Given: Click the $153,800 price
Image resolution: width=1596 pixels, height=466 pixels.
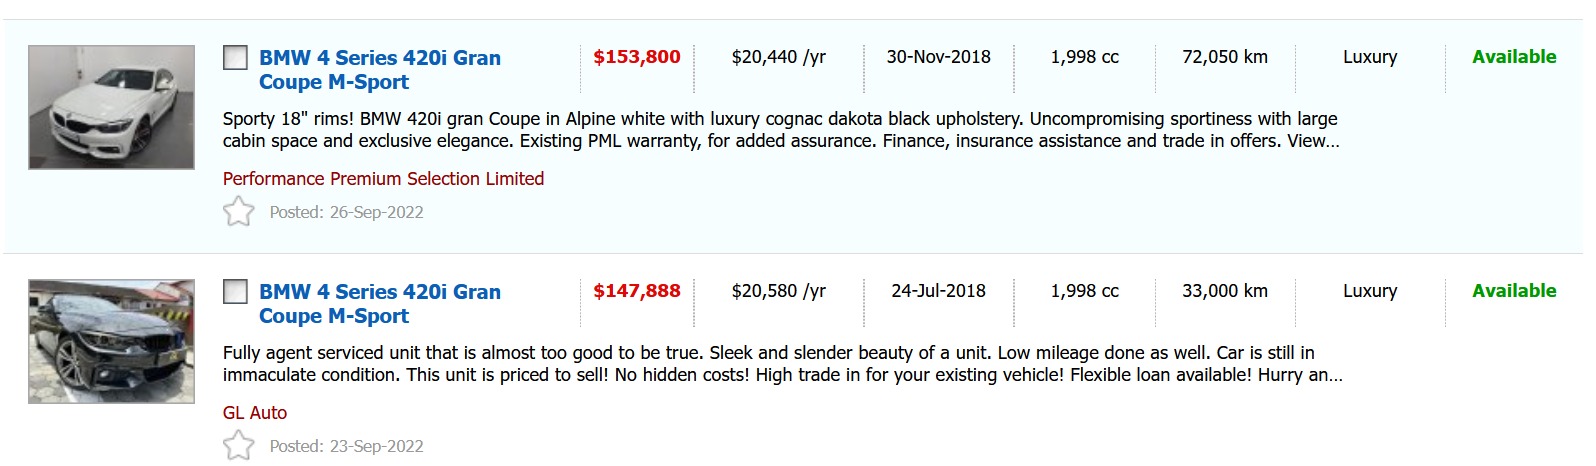Looking at the screenshot, I should pyautogui.click(x=636, y=57).
